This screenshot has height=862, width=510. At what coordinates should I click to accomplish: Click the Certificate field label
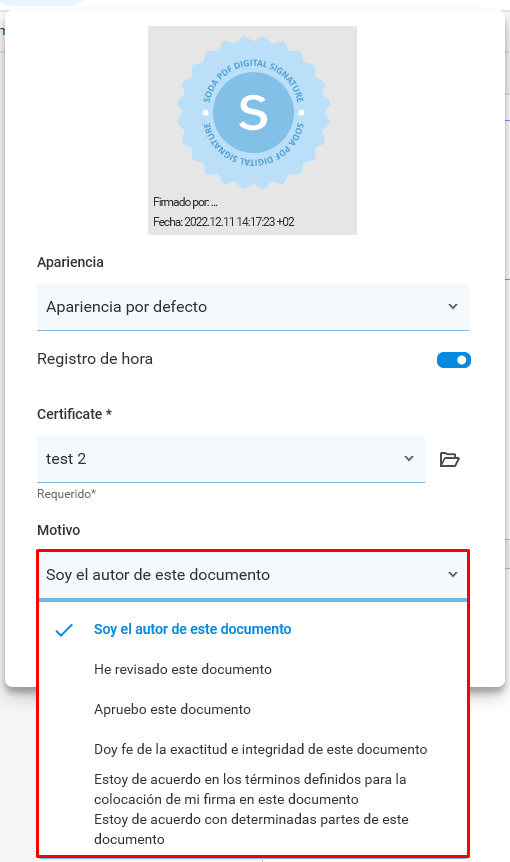click(x=74, y=414)
